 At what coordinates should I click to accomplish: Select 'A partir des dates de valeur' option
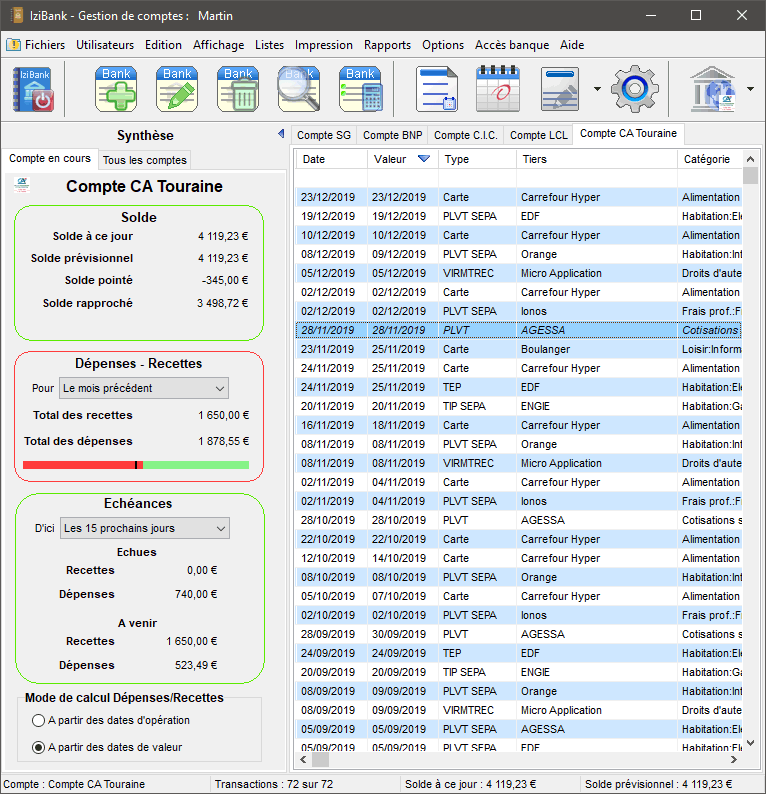38,746
